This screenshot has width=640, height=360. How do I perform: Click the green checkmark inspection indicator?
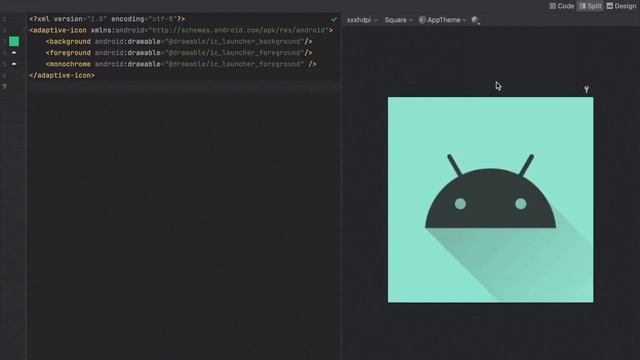click(334, 19)
